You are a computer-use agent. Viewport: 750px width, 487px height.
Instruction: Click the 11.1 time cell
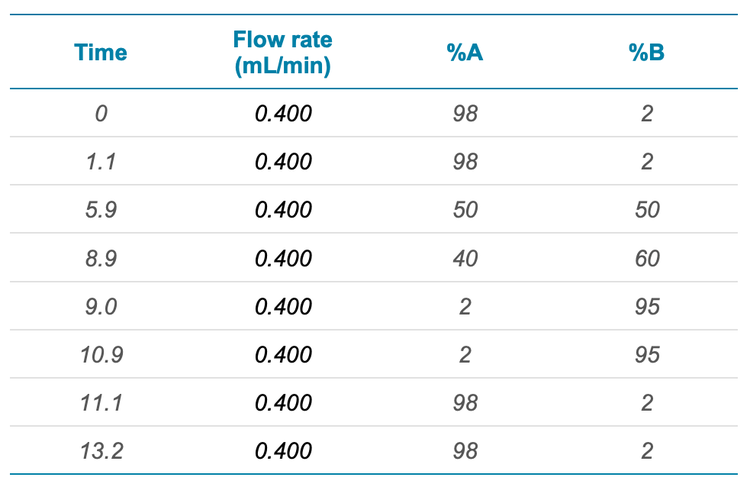coord(101,403)
